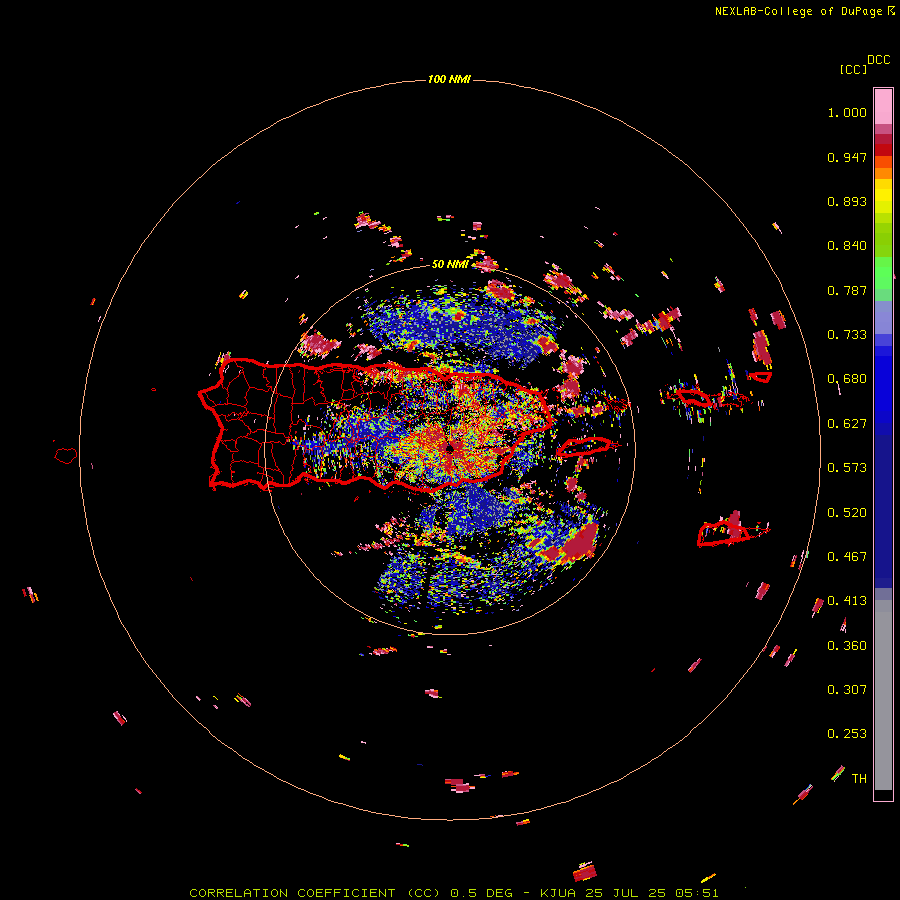The height and width of the screenshot is (900, 900).
Task: Pick the gray color bar segment
Action: (x=883, y=695)
